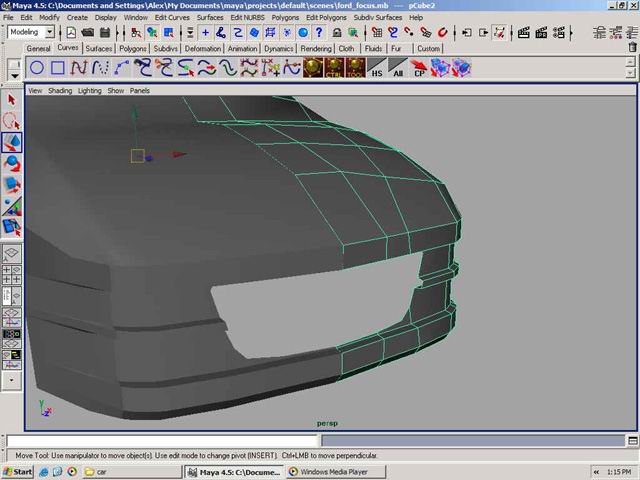Expand the toolbox layout arrow button

[x=12, y=380]
